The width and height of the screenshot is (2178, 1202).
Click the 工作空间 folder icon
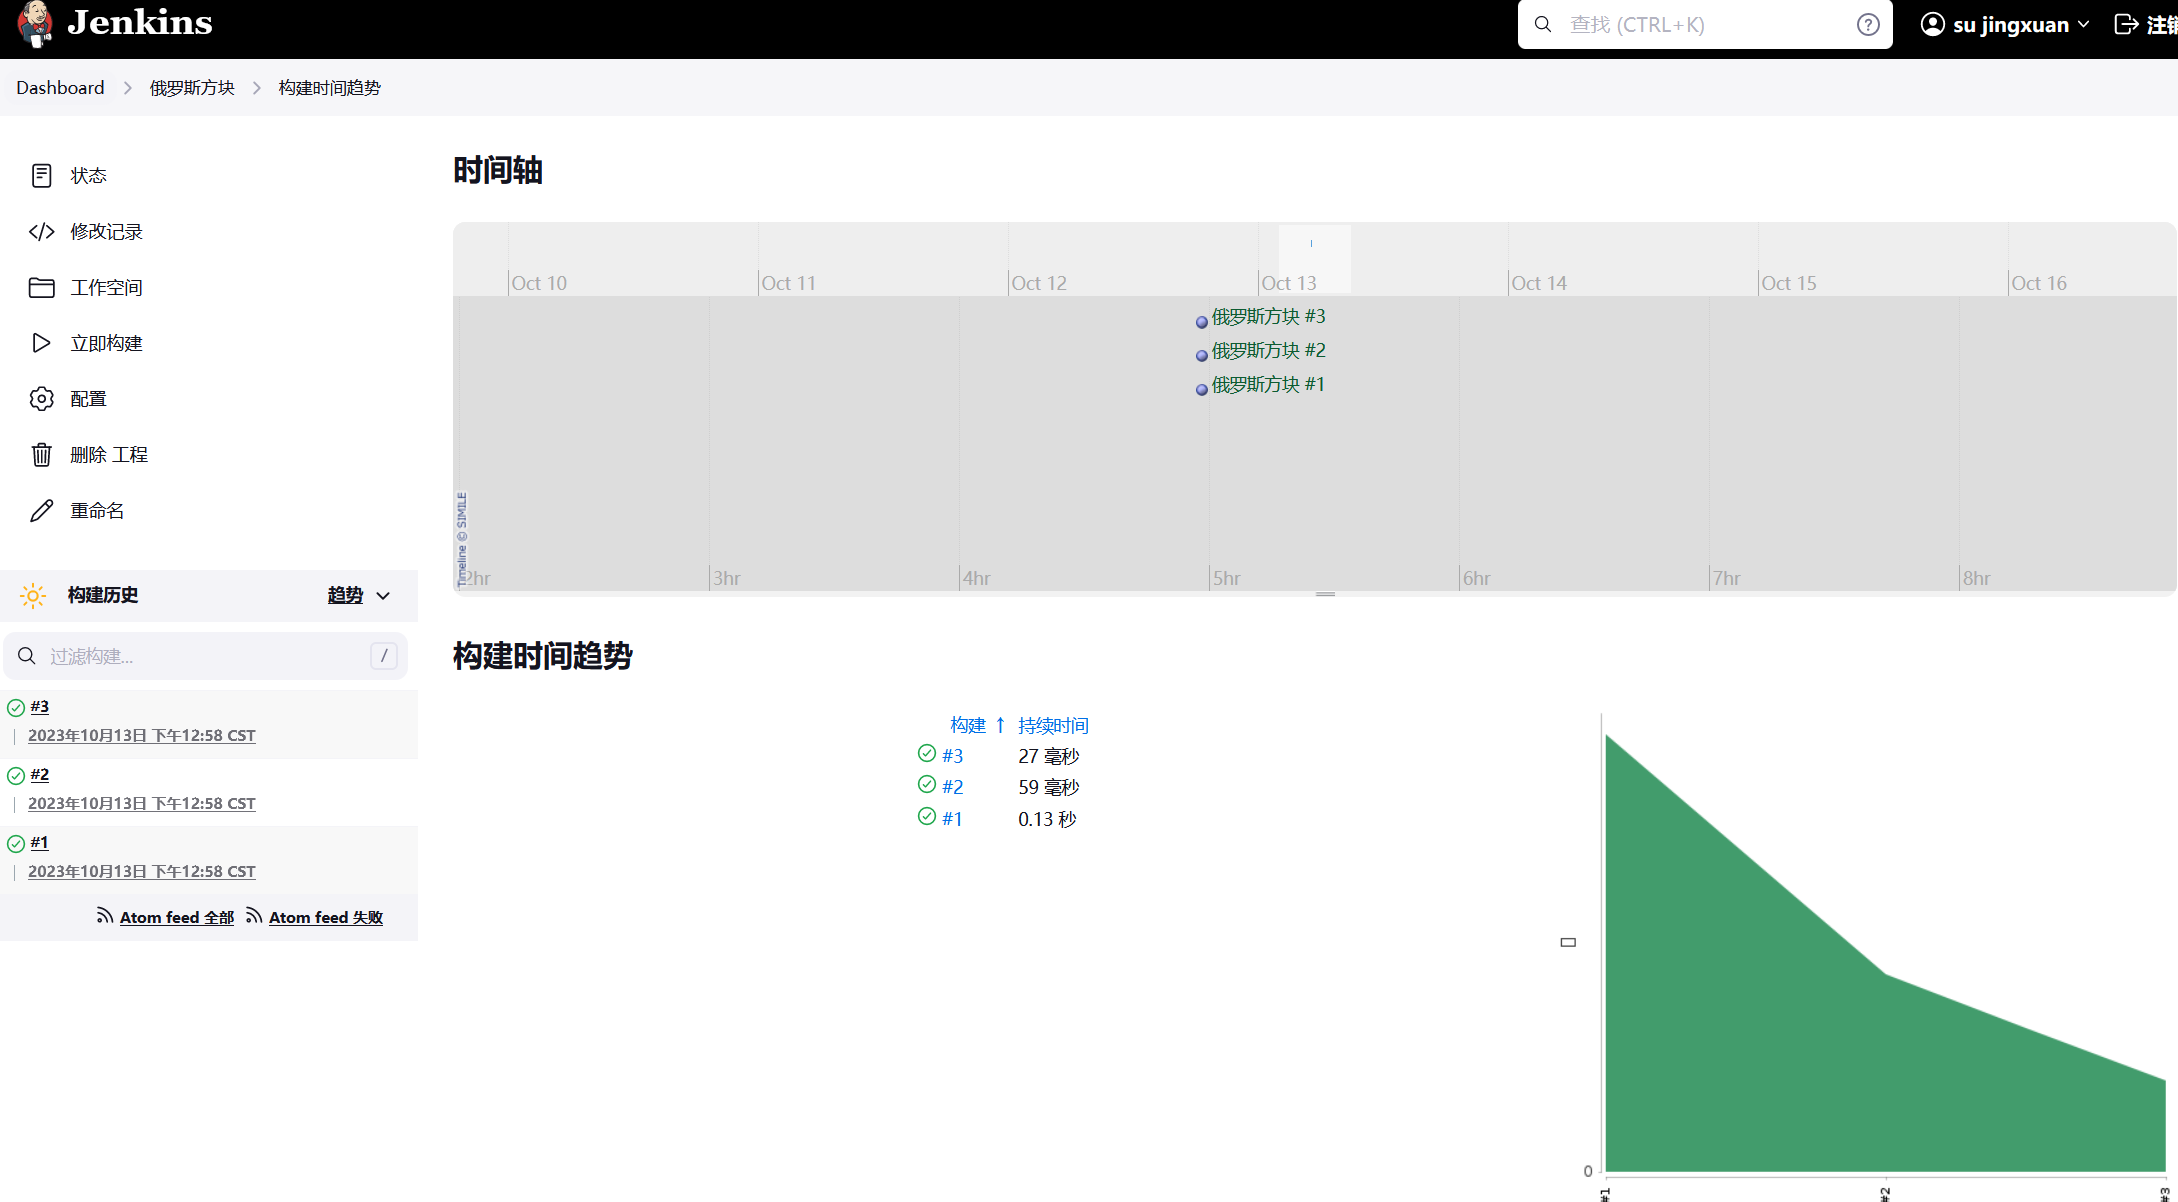point(41,288)
